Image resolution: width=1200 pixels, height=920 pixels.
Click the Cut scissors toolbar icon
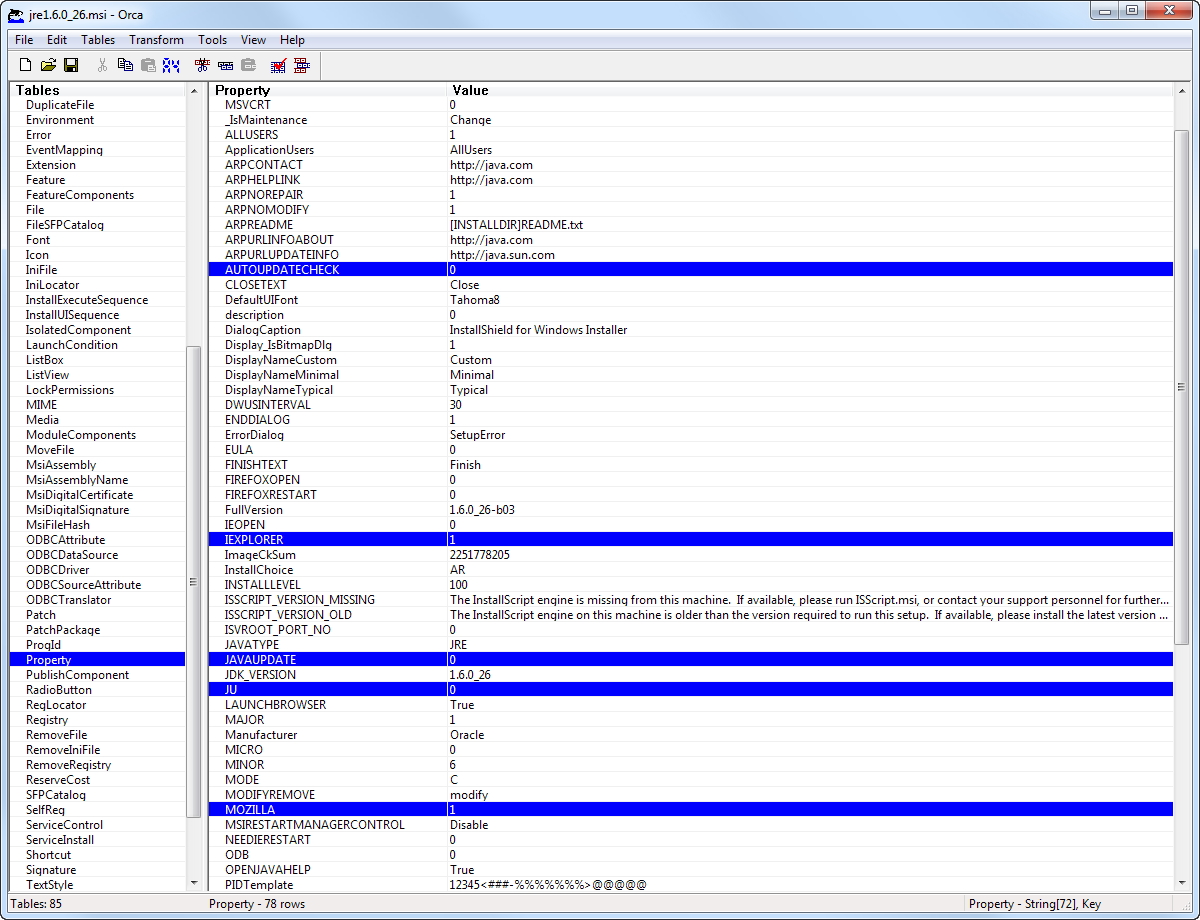click(102, 65)
